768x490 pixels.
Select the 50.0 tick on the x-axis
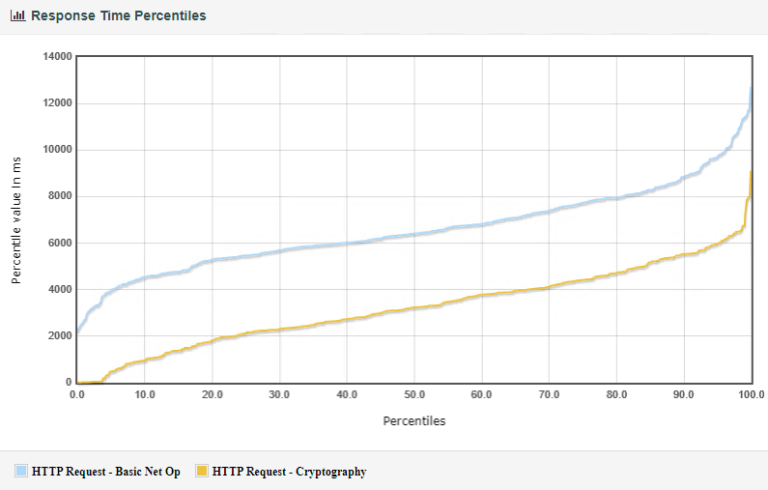(x=414, y=395)
